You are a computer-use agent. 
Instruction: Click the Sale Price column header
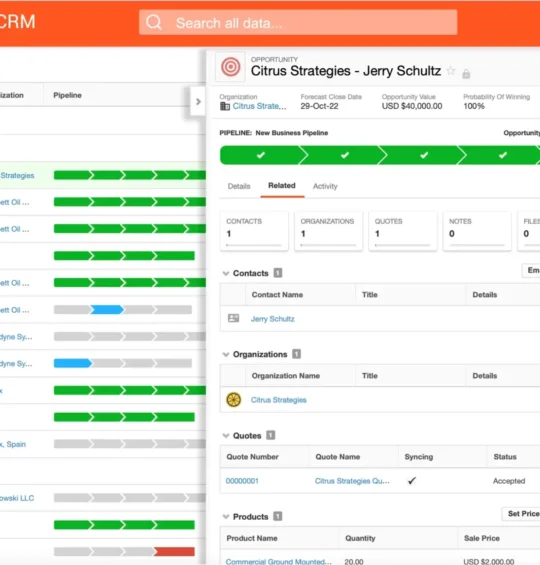click(482, 538)
